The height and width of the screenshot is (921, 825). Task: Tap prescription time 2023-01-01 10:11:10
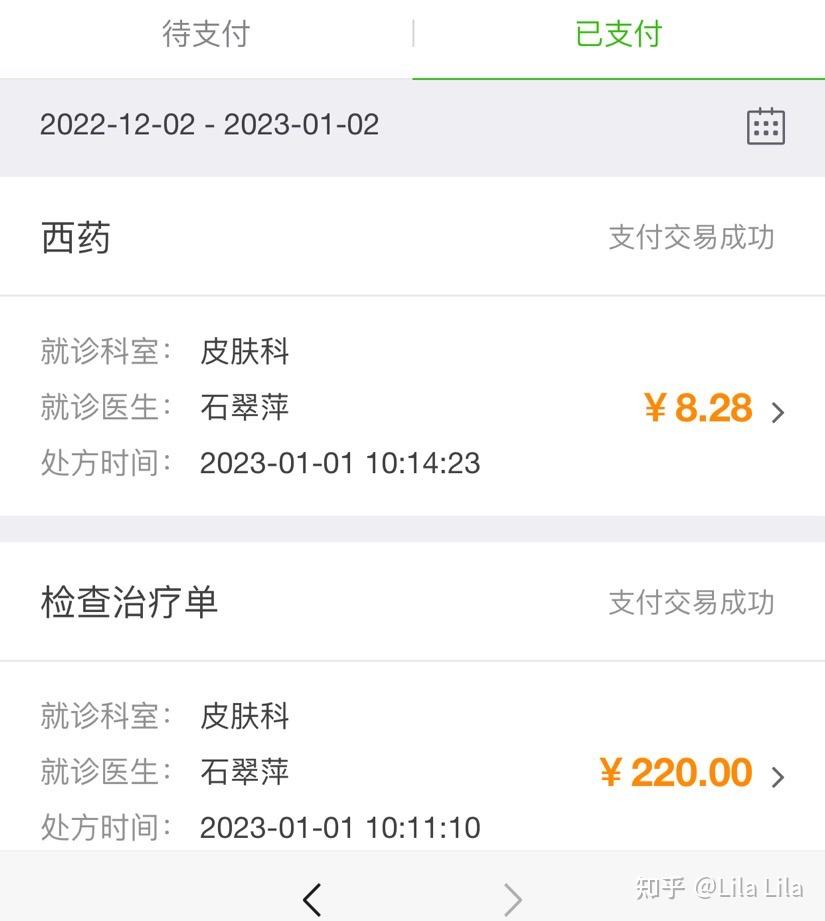340,827
